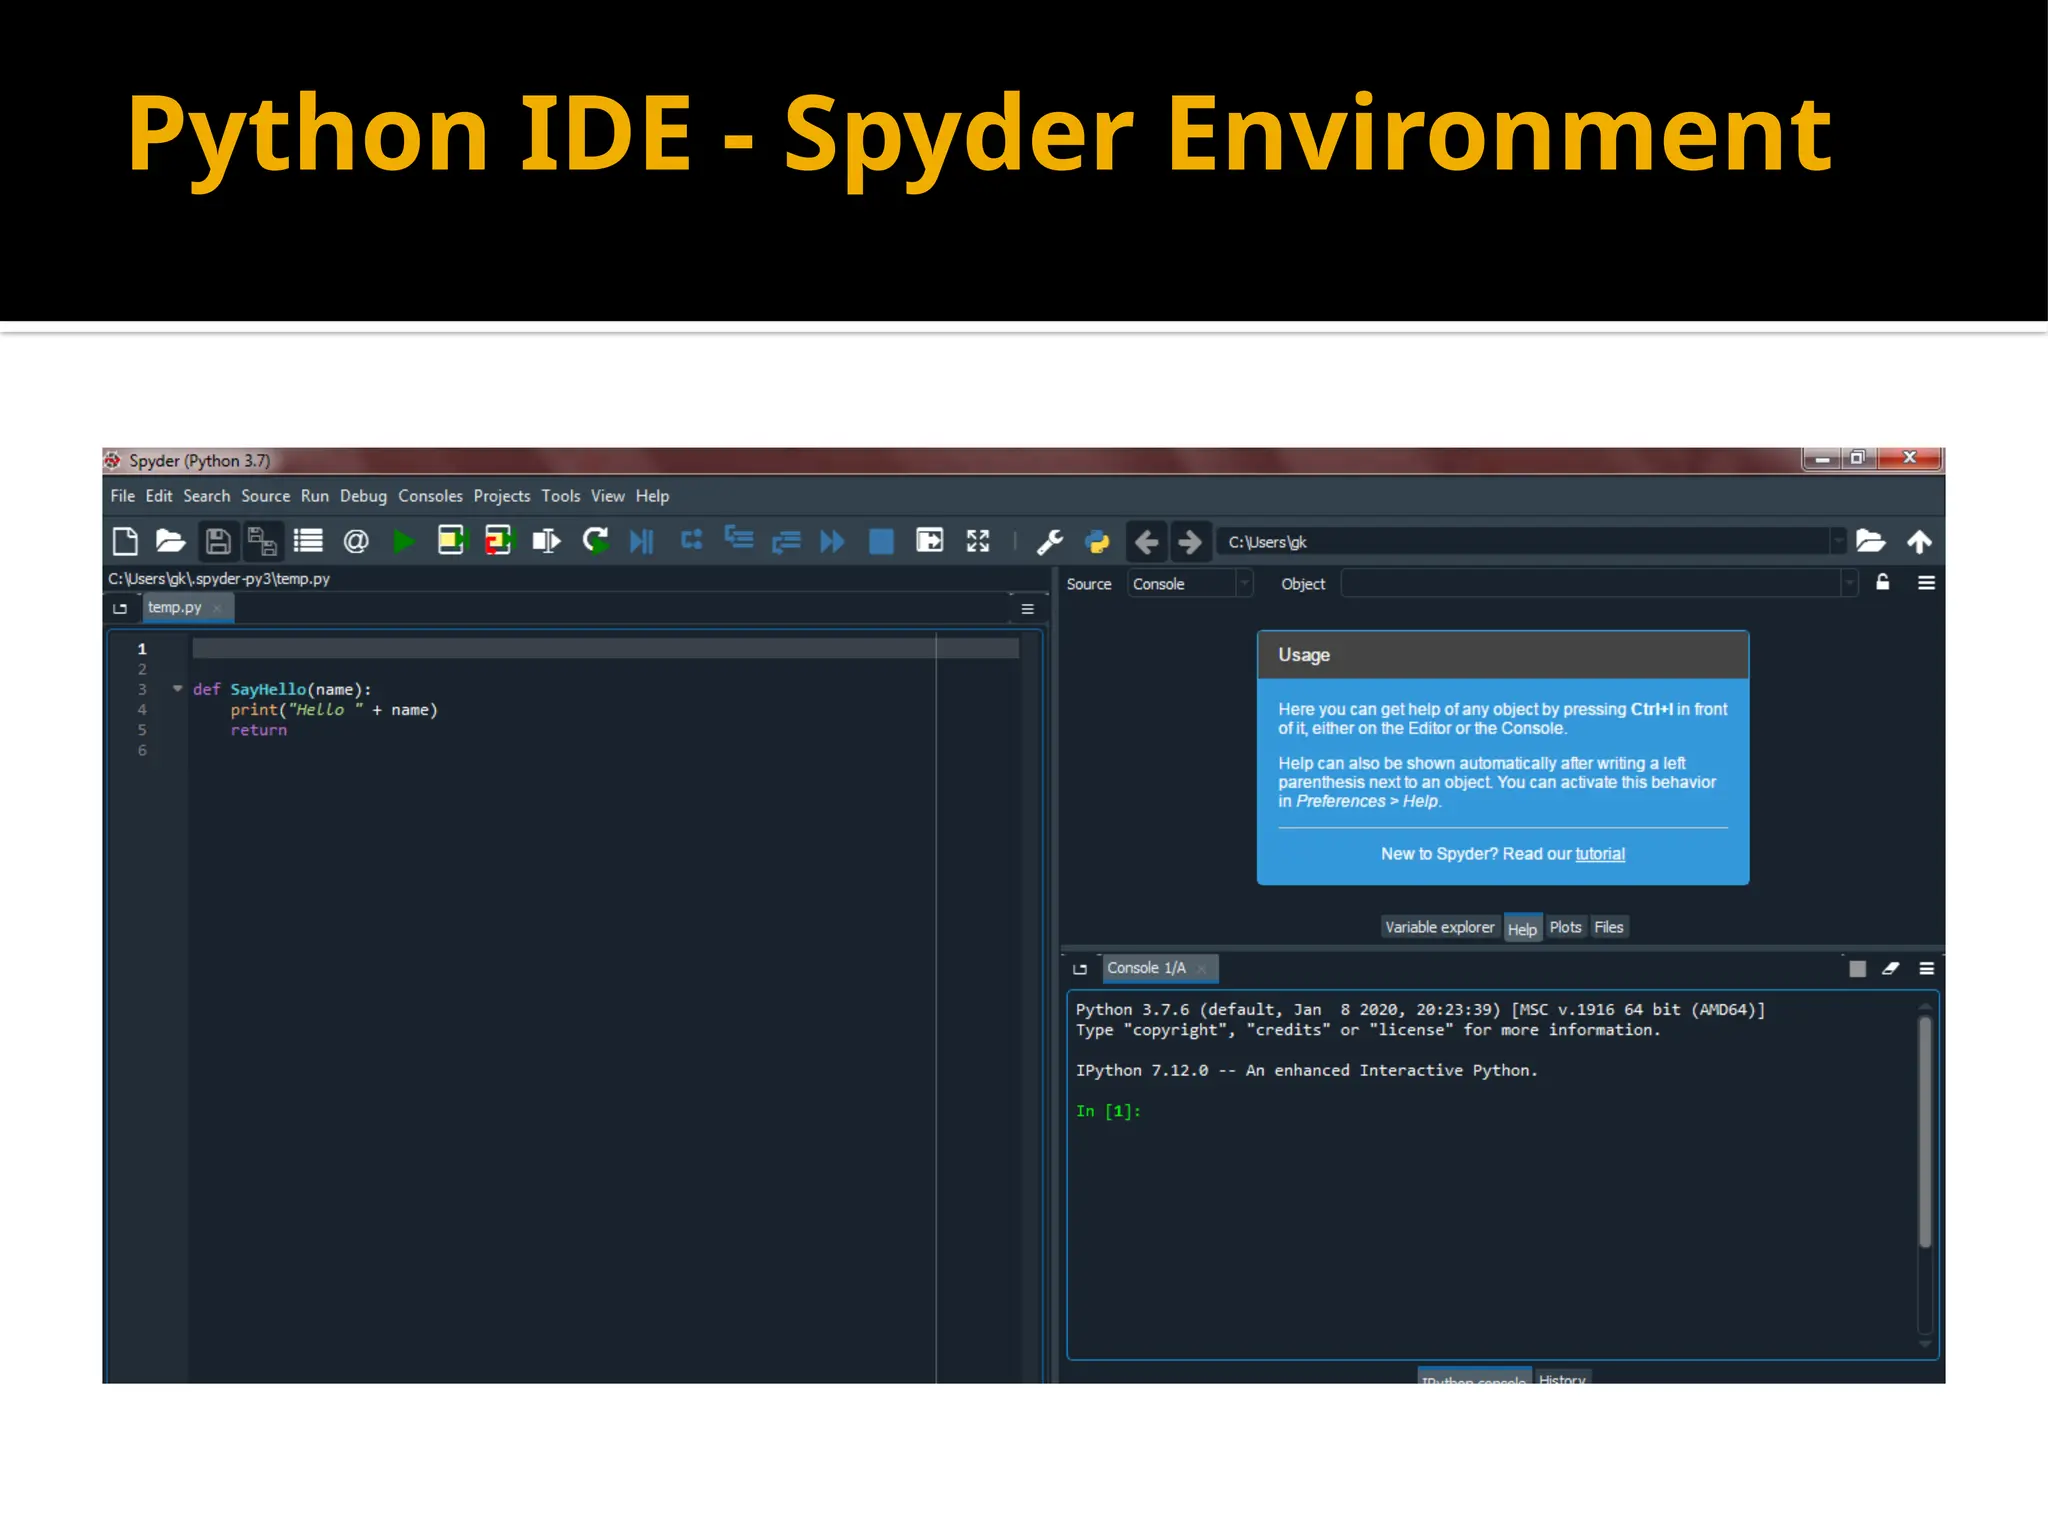Click the Open file folder icon
The height and width of the screenshot is (1536, 2048).
[171, 542]
